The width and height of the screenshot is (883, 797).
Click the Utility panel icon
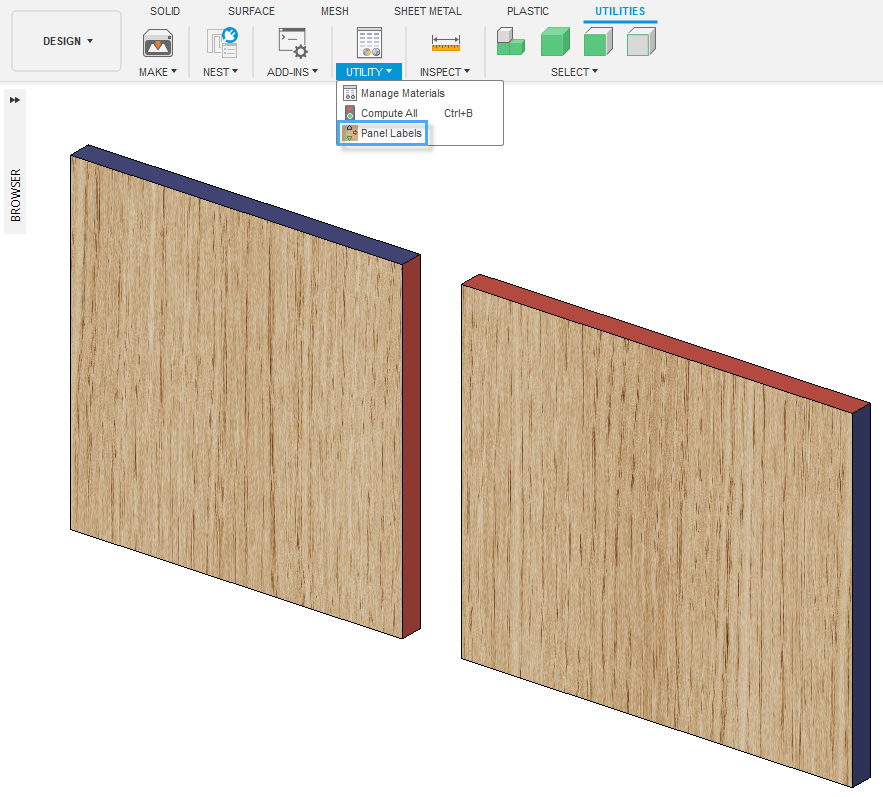(x=369, y=42)
